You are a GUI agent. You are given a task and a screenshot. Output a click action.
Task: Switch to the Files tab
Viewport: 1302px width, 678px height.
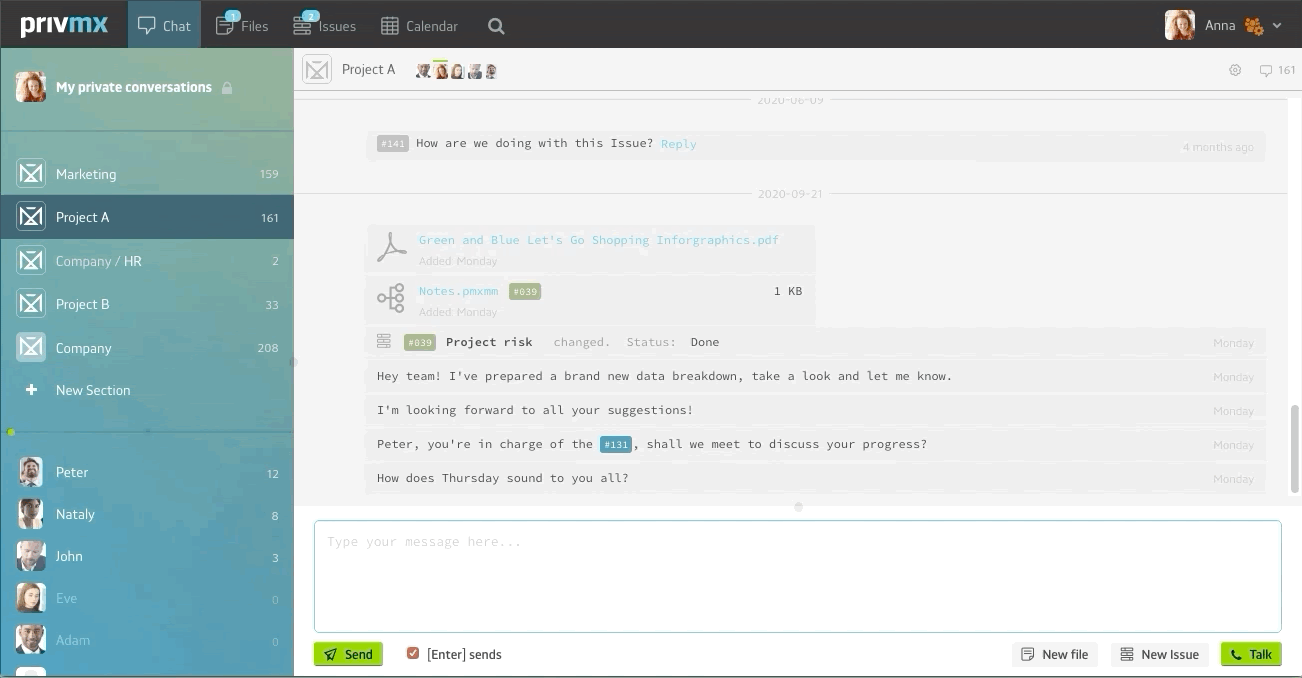tap(242, 25)
